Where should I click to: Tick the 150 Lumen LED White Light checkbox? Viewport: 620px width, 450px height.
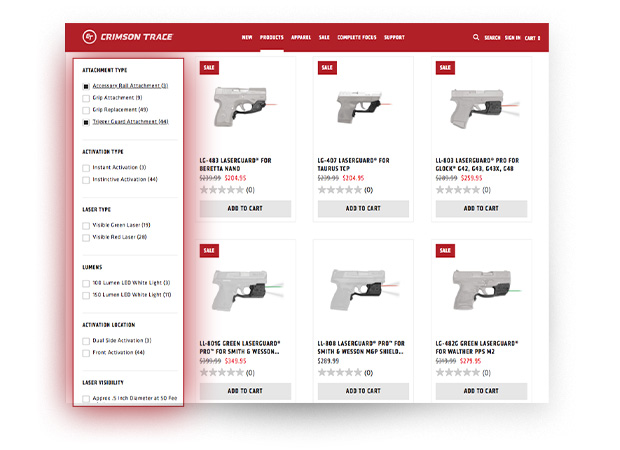coord(86,295)
